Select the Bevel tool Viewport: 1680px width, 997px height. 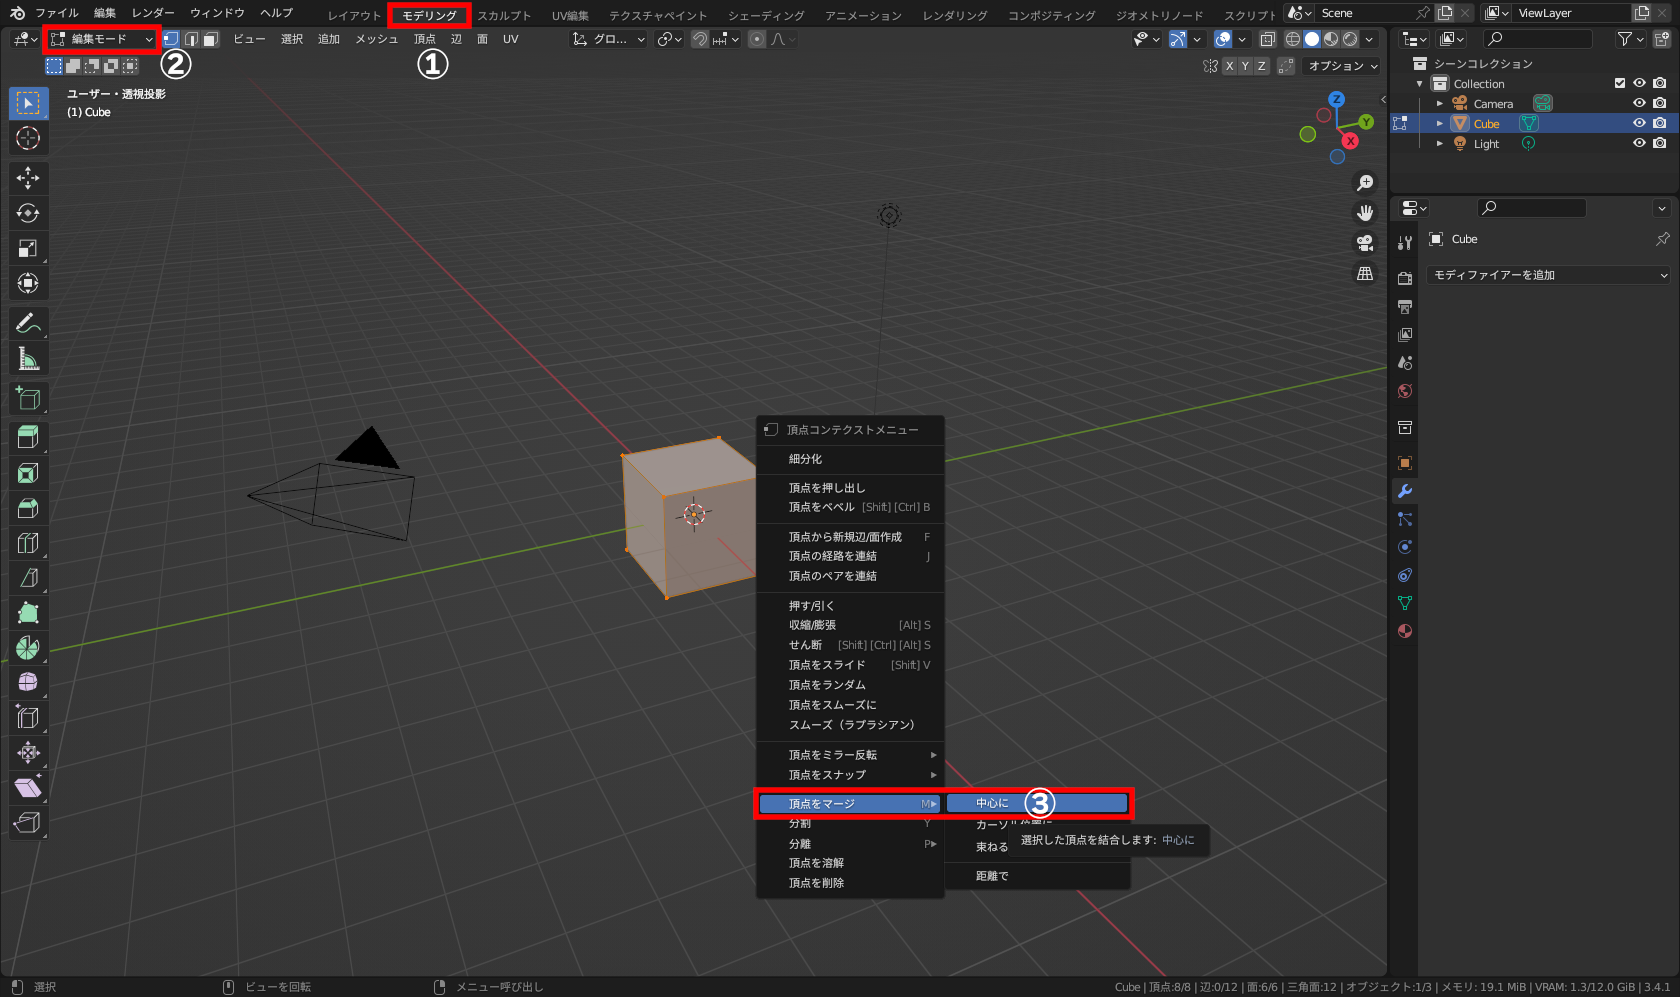(x=28, y=508)
